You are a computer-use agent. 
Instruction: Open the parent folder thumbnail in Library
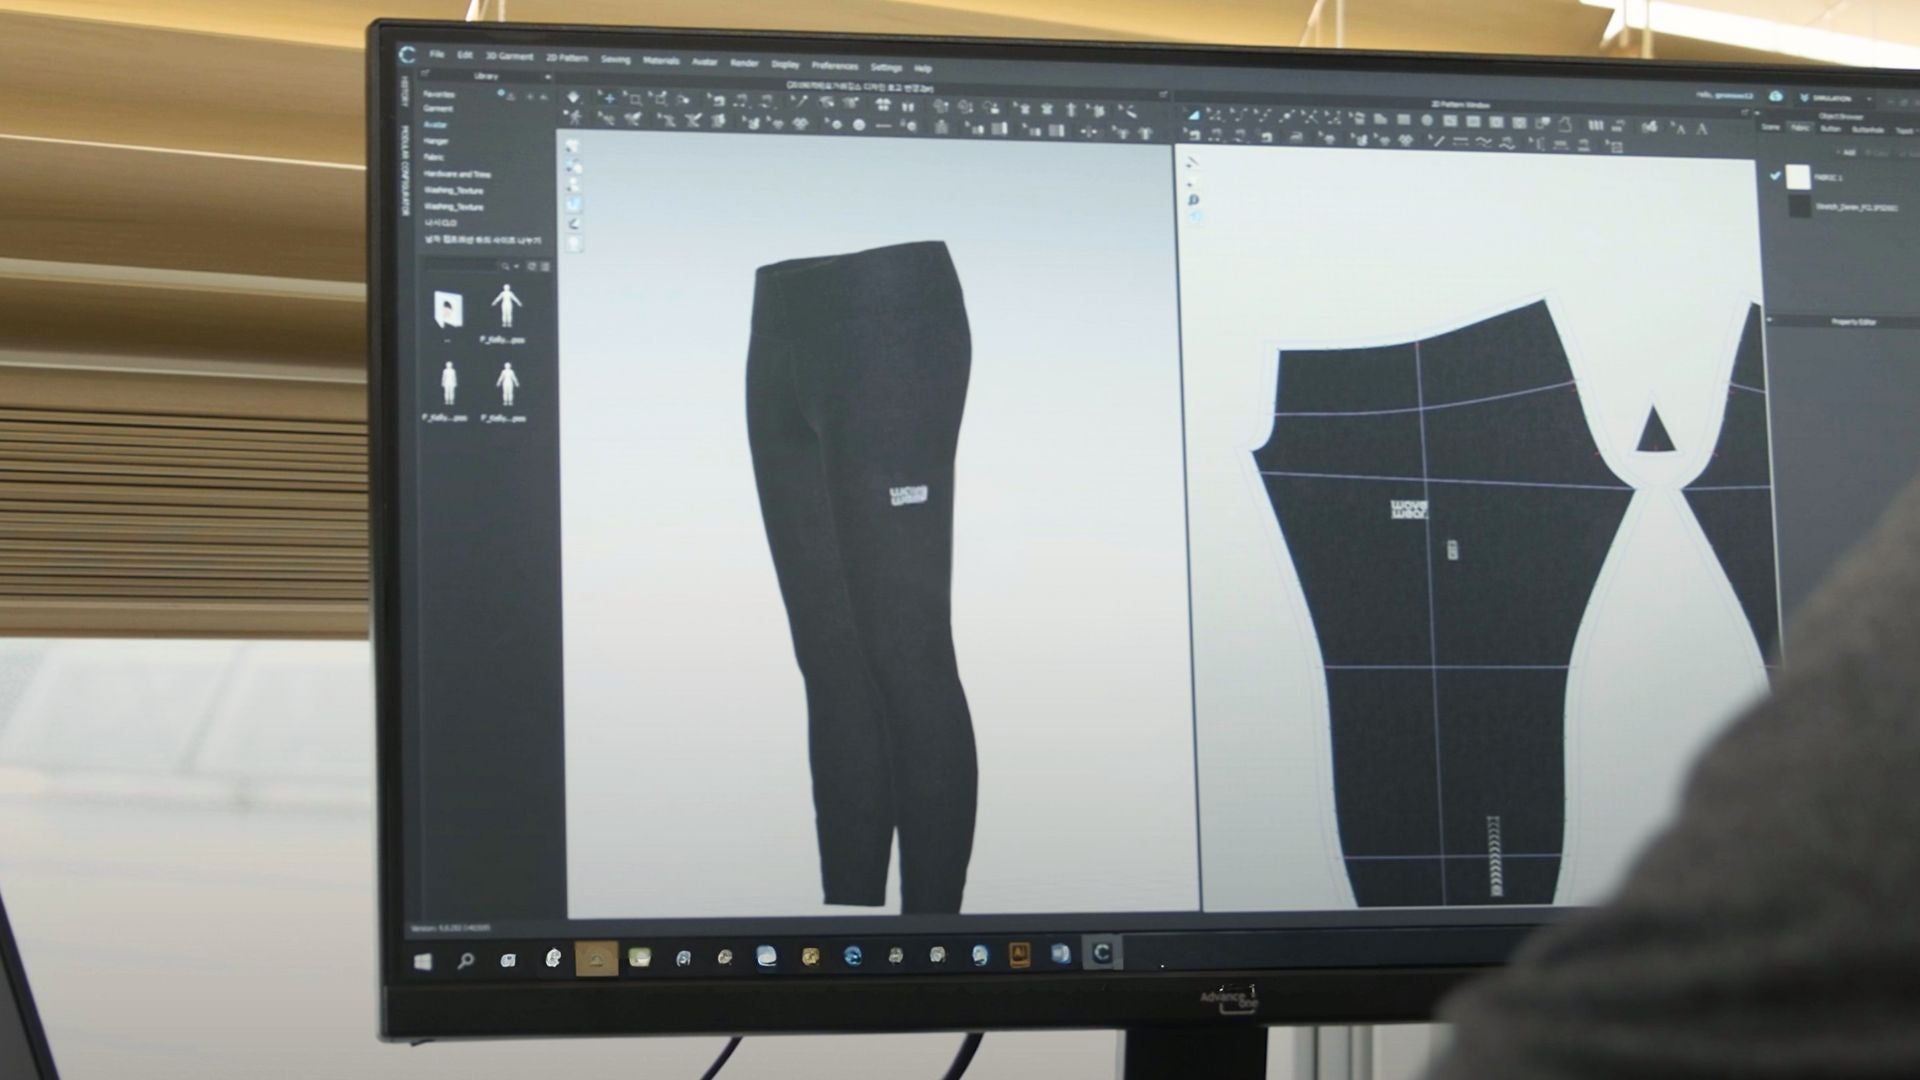point(447,311)
